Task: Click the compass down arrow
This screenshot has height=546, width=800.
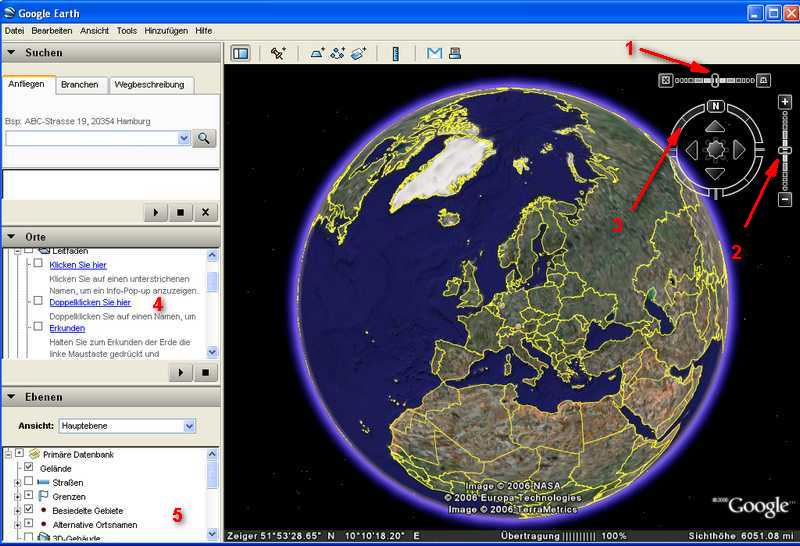Action: 715,174
